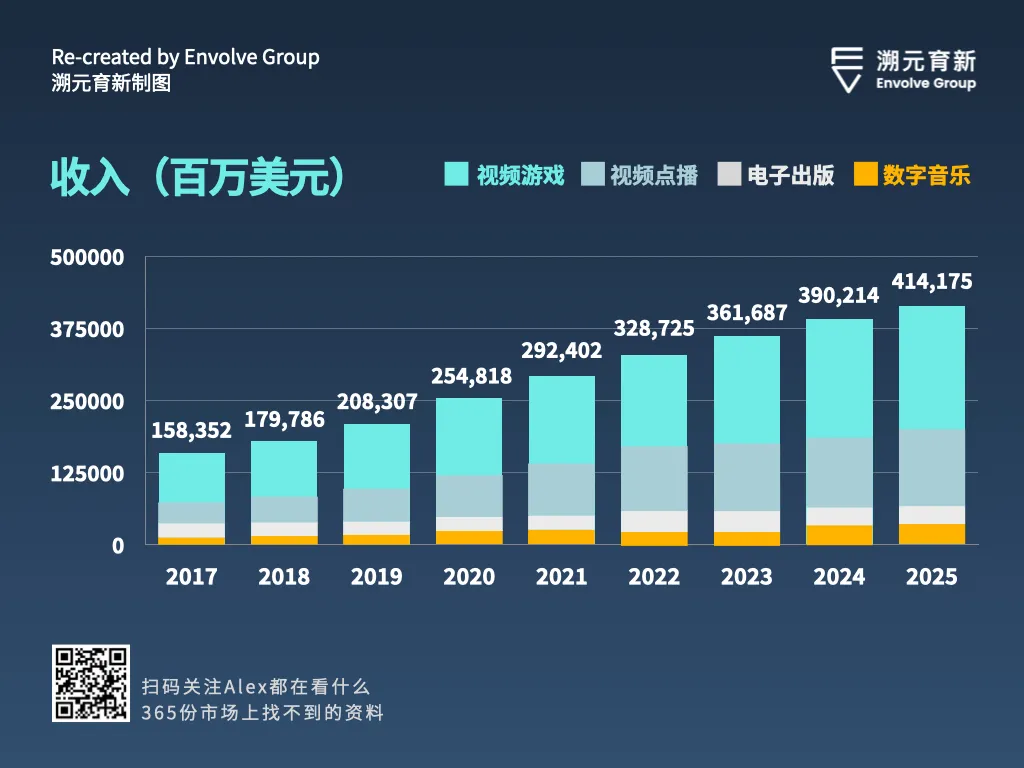
Task: Select the 2019 white e-publishing bar segment
Action: tap(377, 528)
